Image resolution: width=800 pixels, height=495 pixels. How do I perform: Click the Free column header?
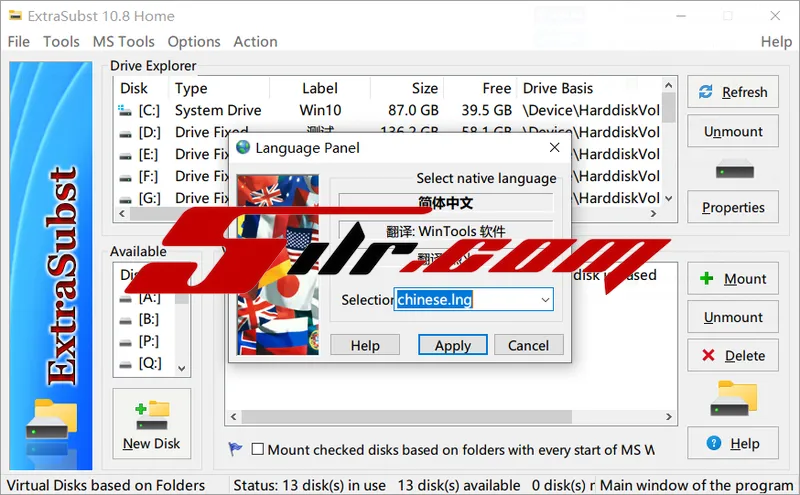click(496, 88)
